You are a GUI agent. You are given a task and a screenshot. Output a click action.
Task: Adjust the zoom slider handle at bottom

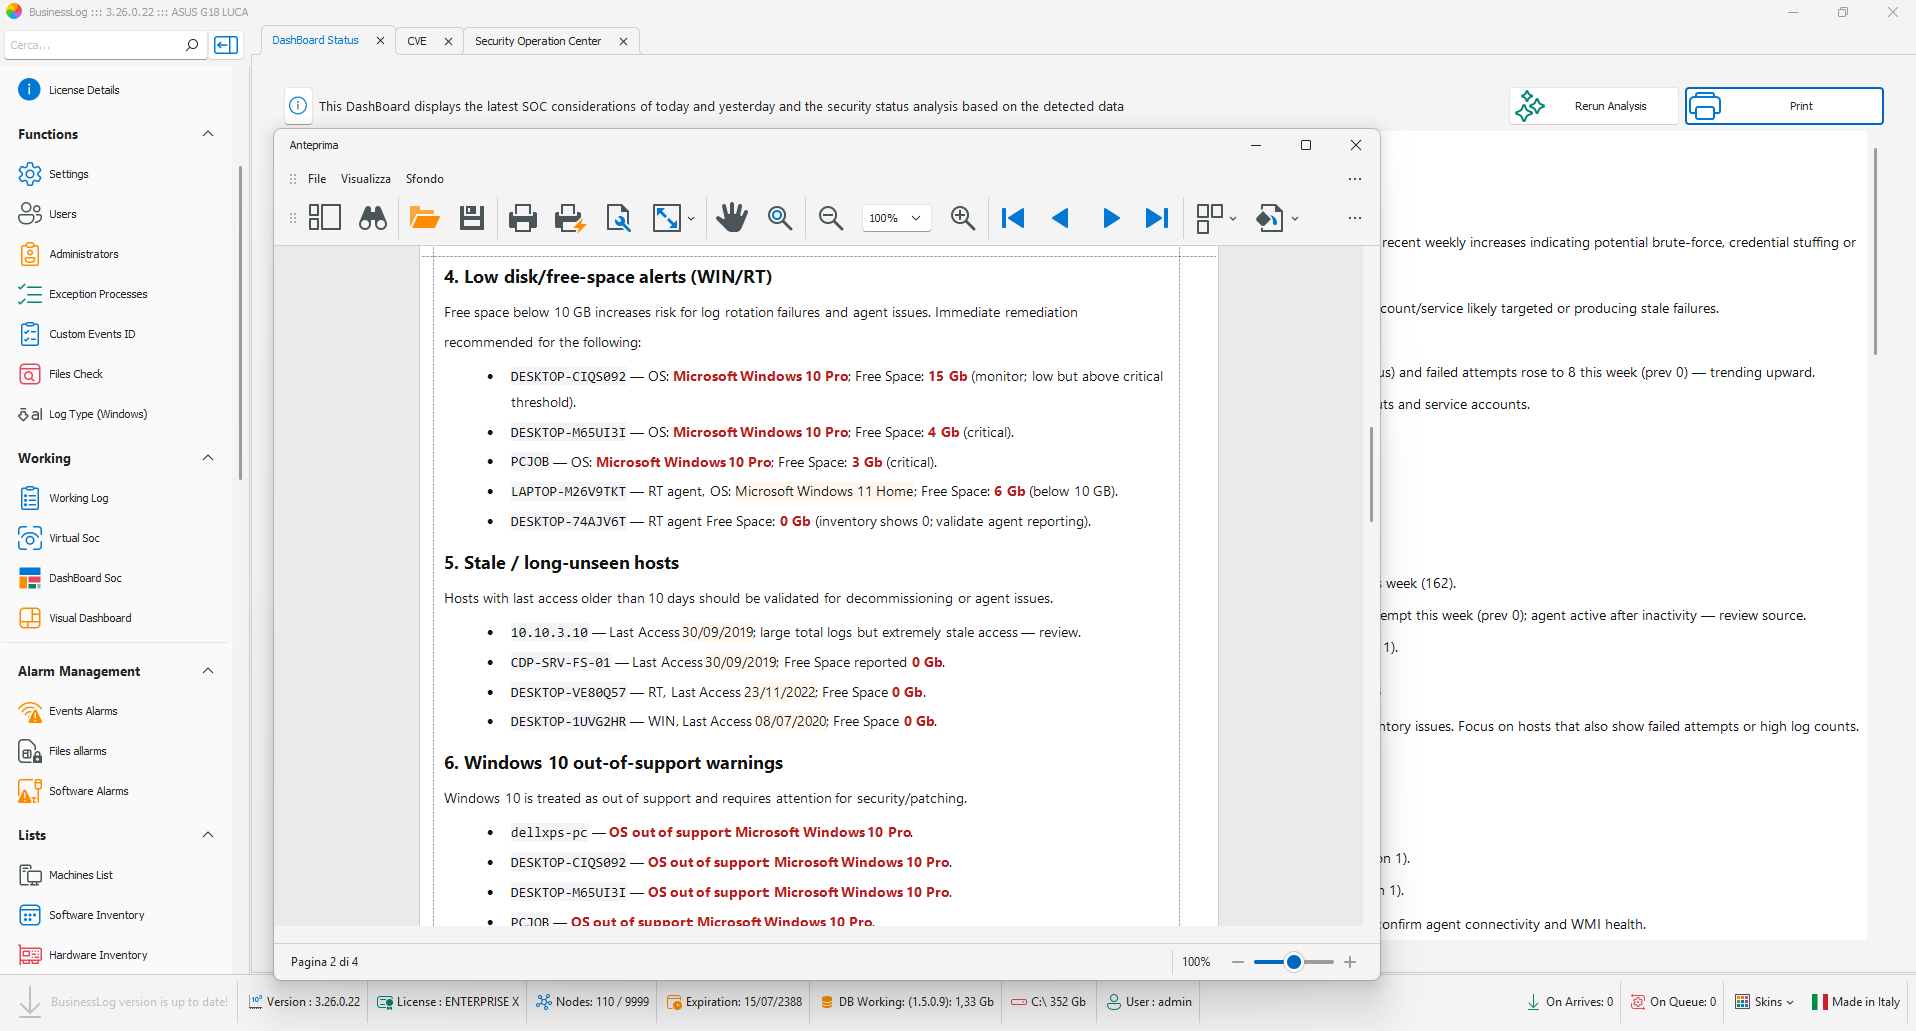pyautogui.click(x=1294, y=962)
